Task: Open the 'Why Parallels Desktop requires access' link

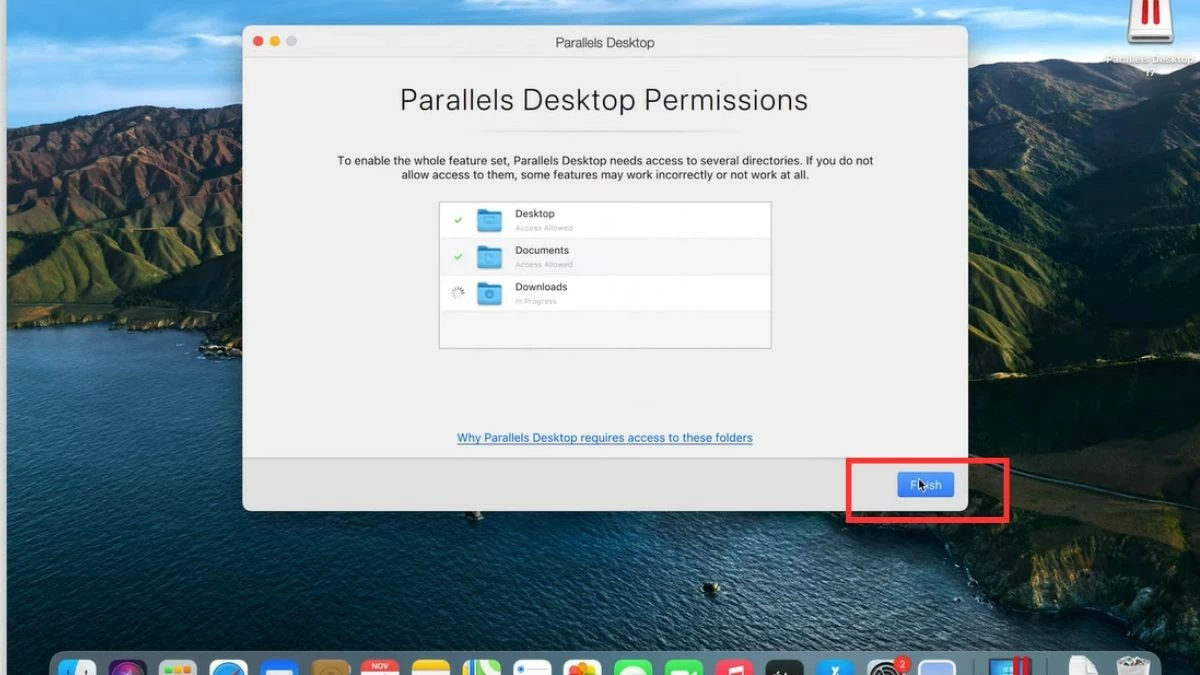Action: click(604, 438)
